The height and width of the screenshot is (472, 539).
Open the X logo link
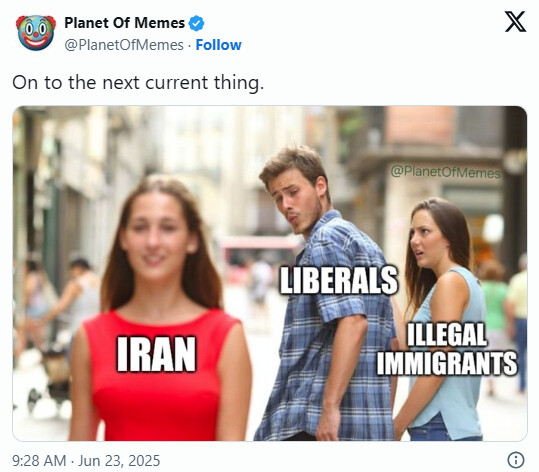(515, 21)
